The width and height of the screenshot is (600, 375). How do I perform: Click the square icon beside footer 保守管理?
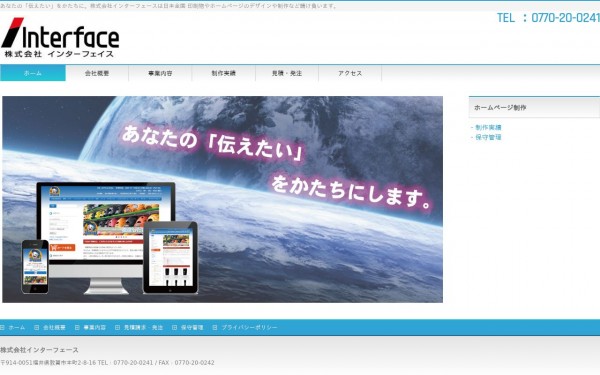pyautogui.click(x=174, y=328)
